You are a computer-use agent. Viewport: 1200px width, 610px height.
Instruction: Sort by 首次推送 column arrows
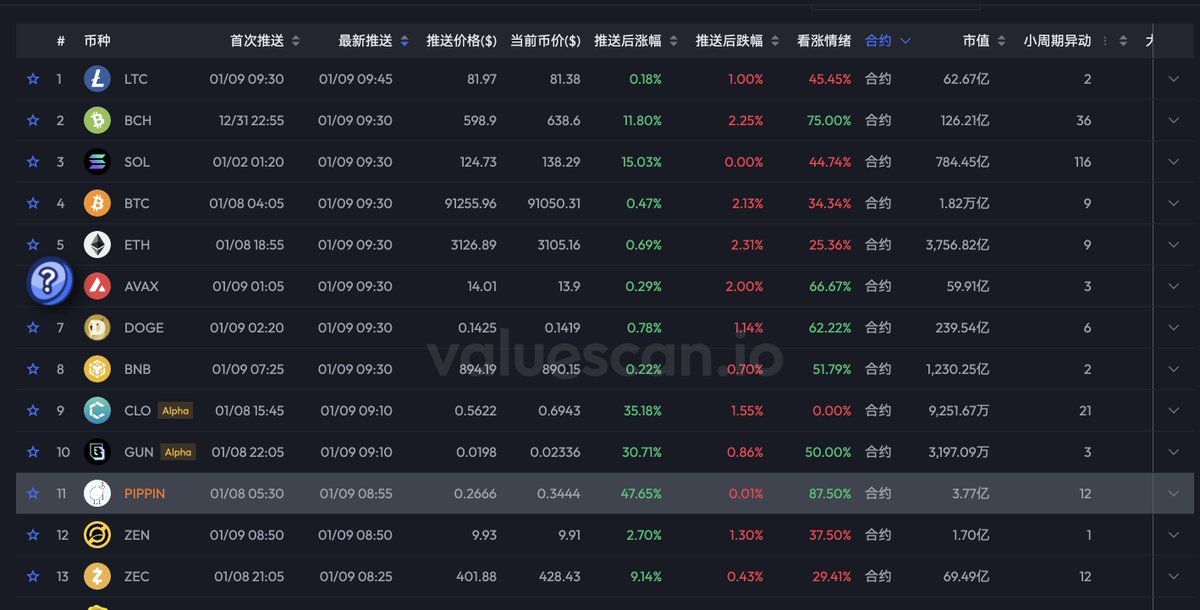tap(295, 41)
